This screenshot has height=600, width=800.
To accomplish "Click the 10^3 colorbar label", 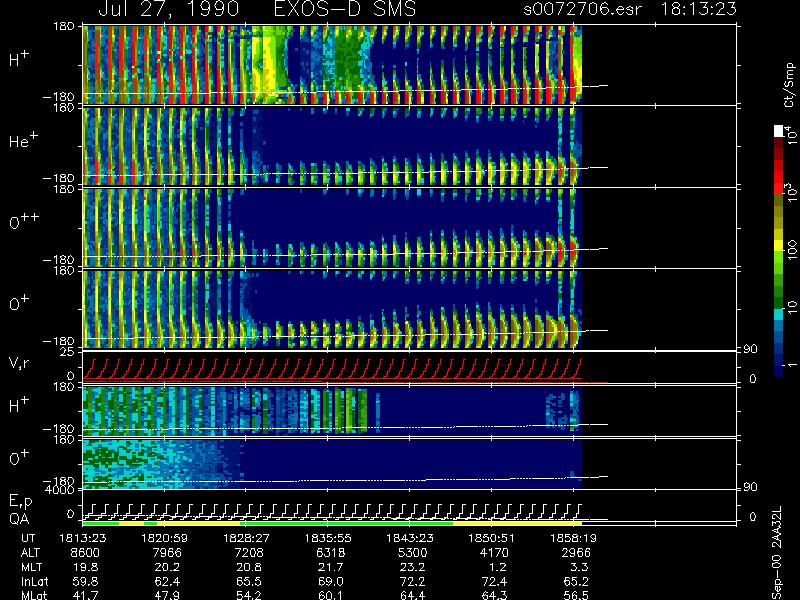I will [790, 192].
